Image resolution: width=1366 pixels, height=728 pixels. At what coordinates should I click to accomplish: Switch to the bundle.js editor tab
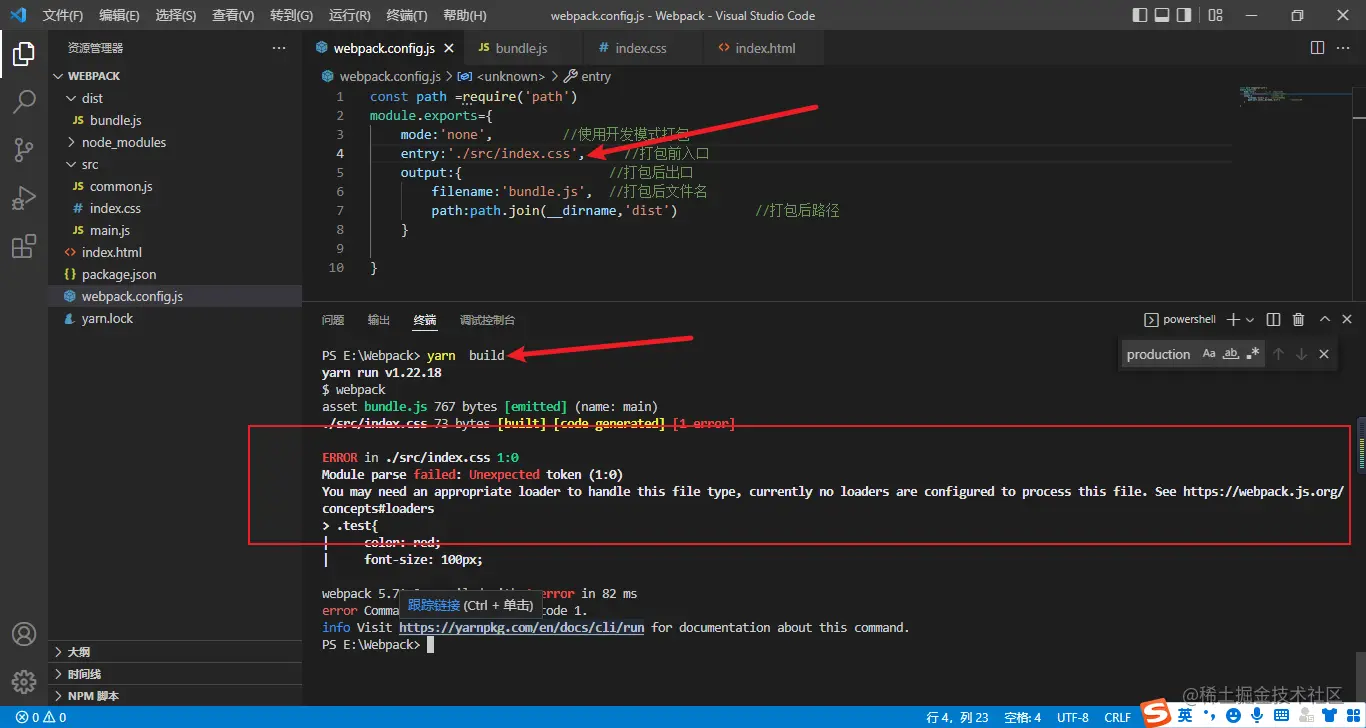521,48
